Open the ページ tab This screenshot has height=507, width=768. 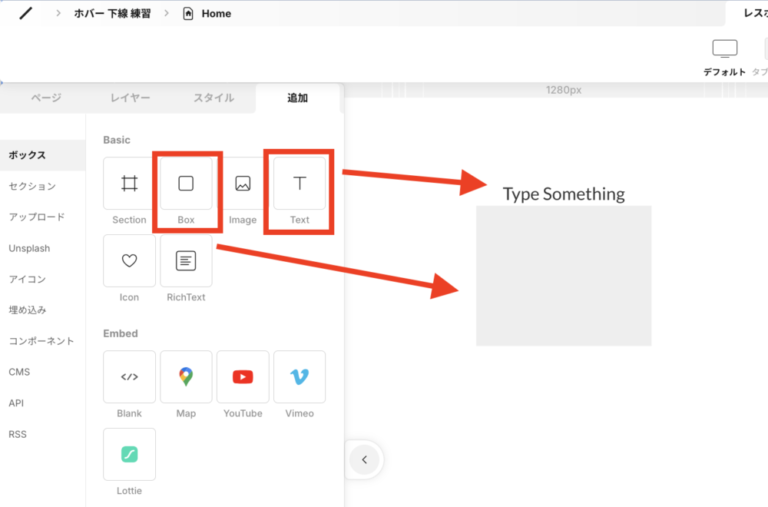tap(46, 98)
